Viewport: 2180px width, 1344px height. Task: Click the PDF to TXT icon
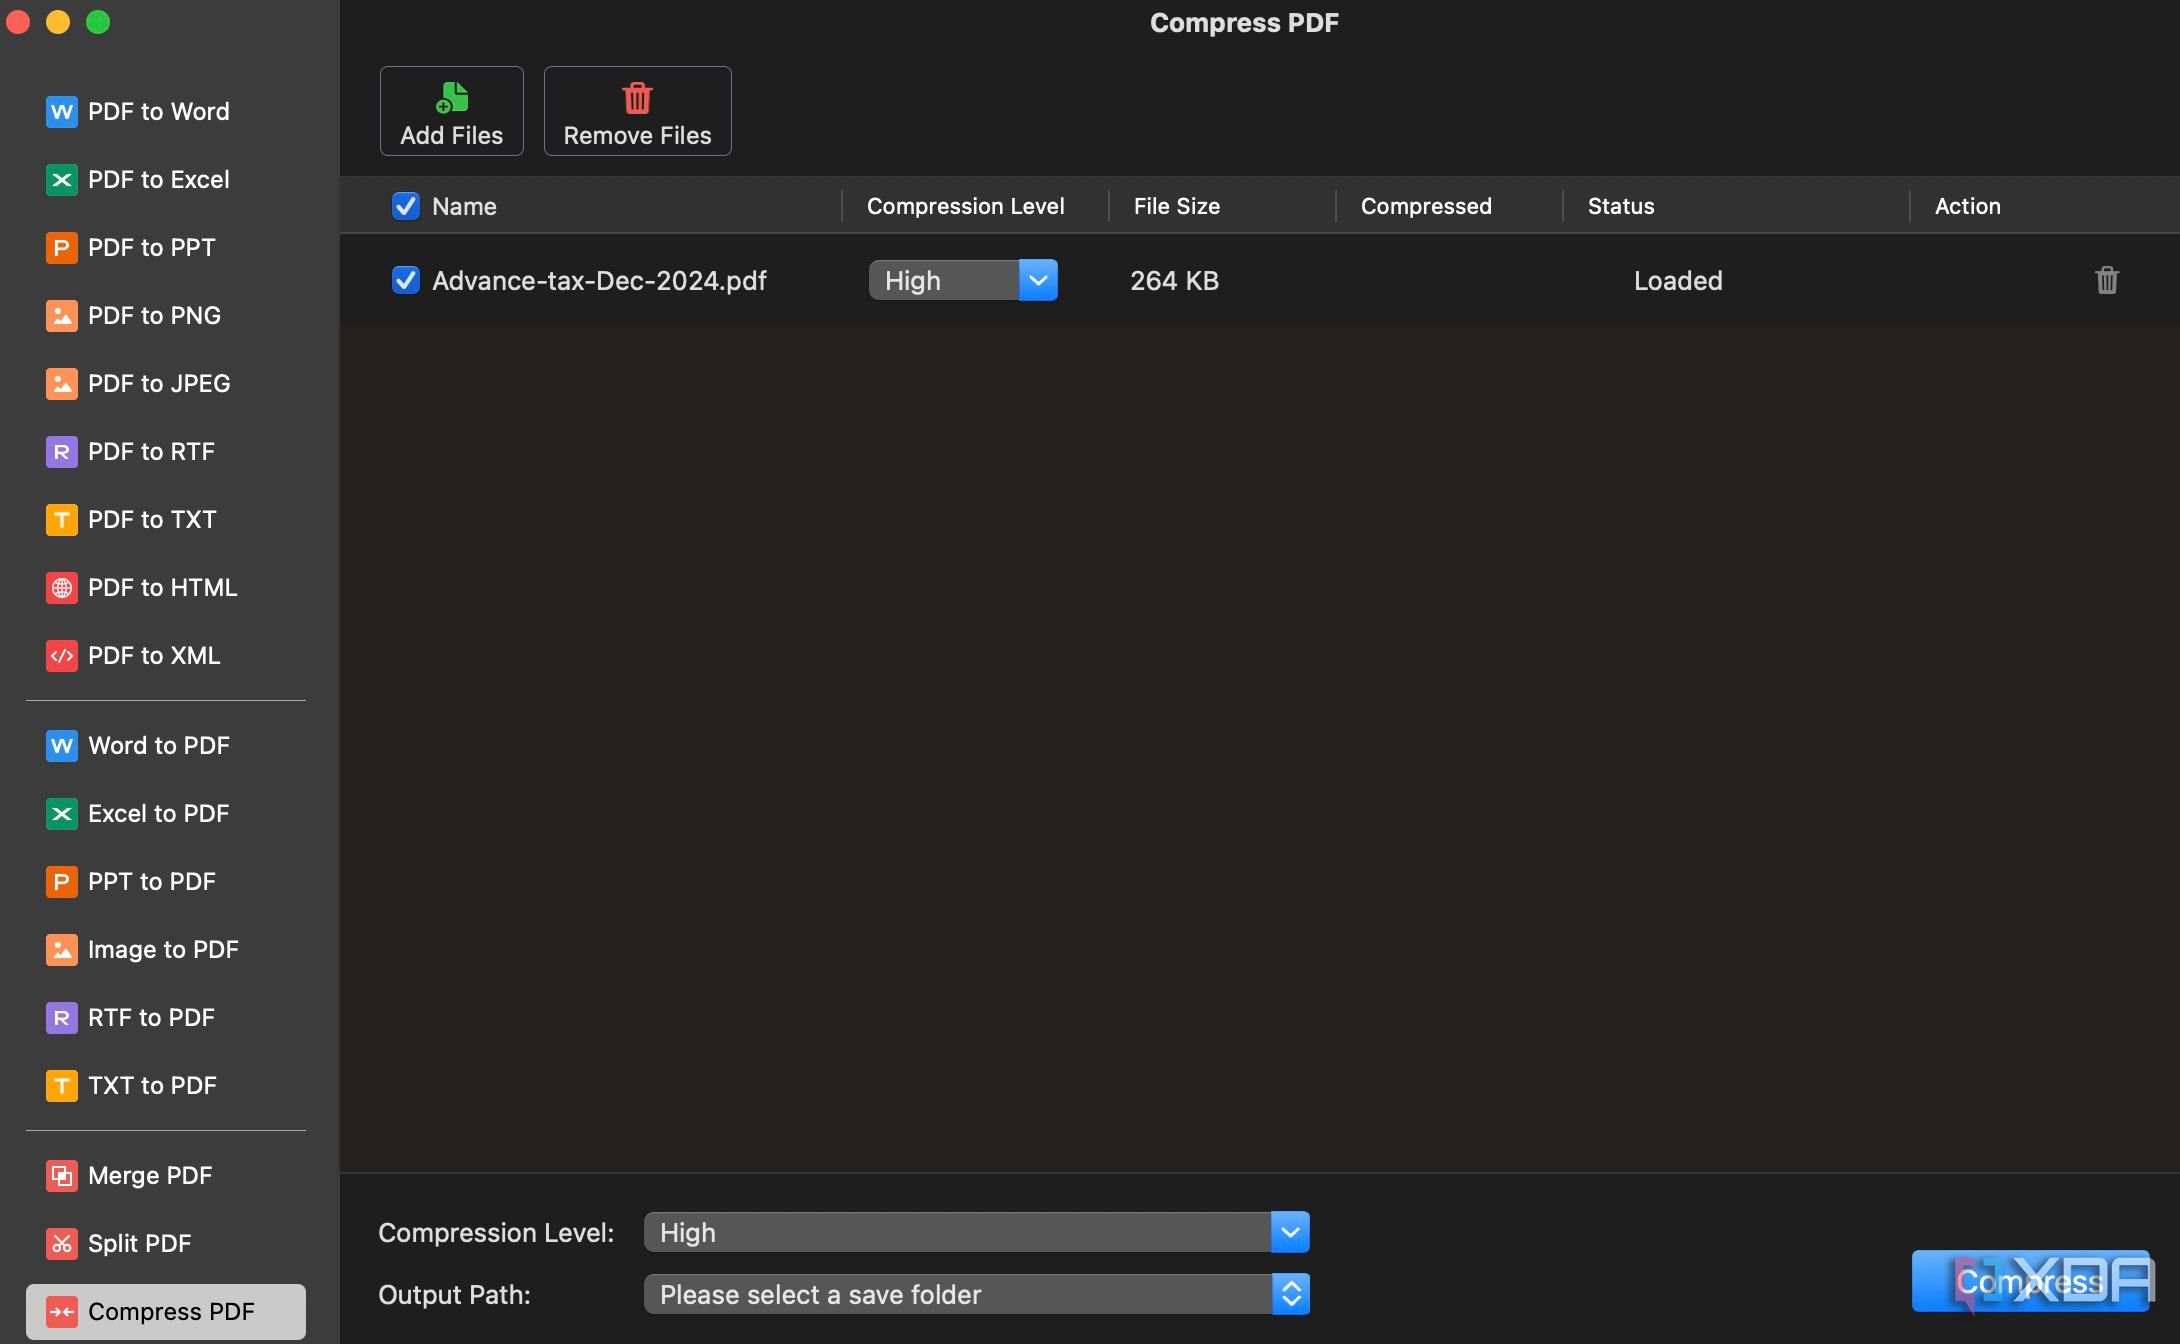click(62, 519)
